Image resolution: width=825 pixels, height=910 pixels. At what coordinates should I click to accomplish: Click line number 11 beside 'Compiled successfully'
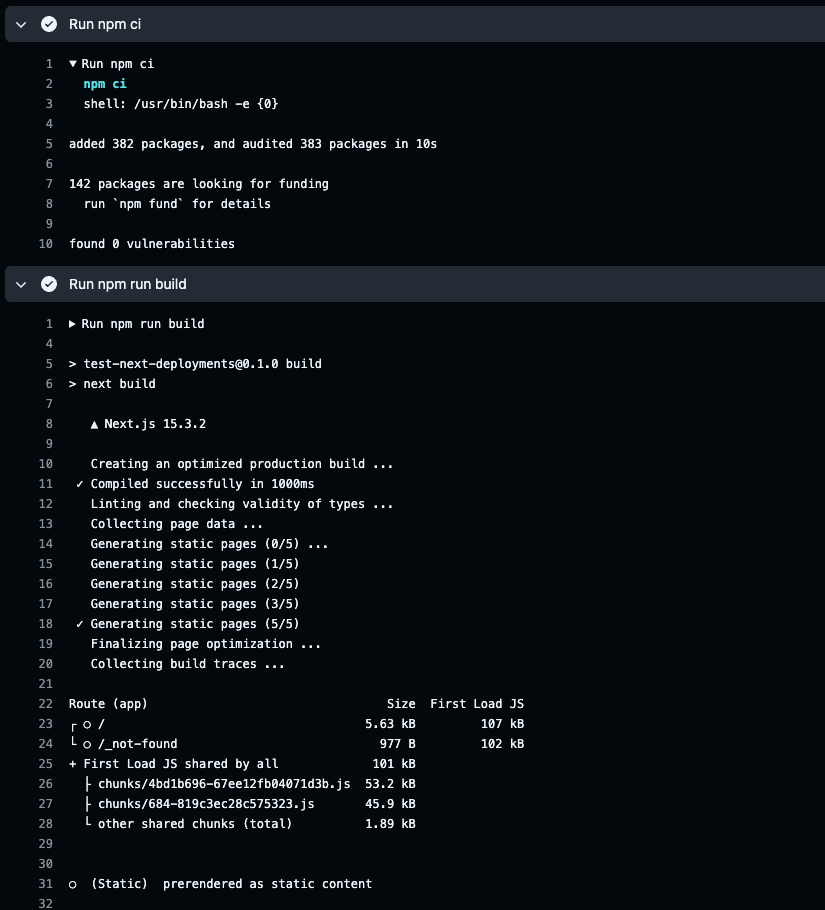point(46,484)
